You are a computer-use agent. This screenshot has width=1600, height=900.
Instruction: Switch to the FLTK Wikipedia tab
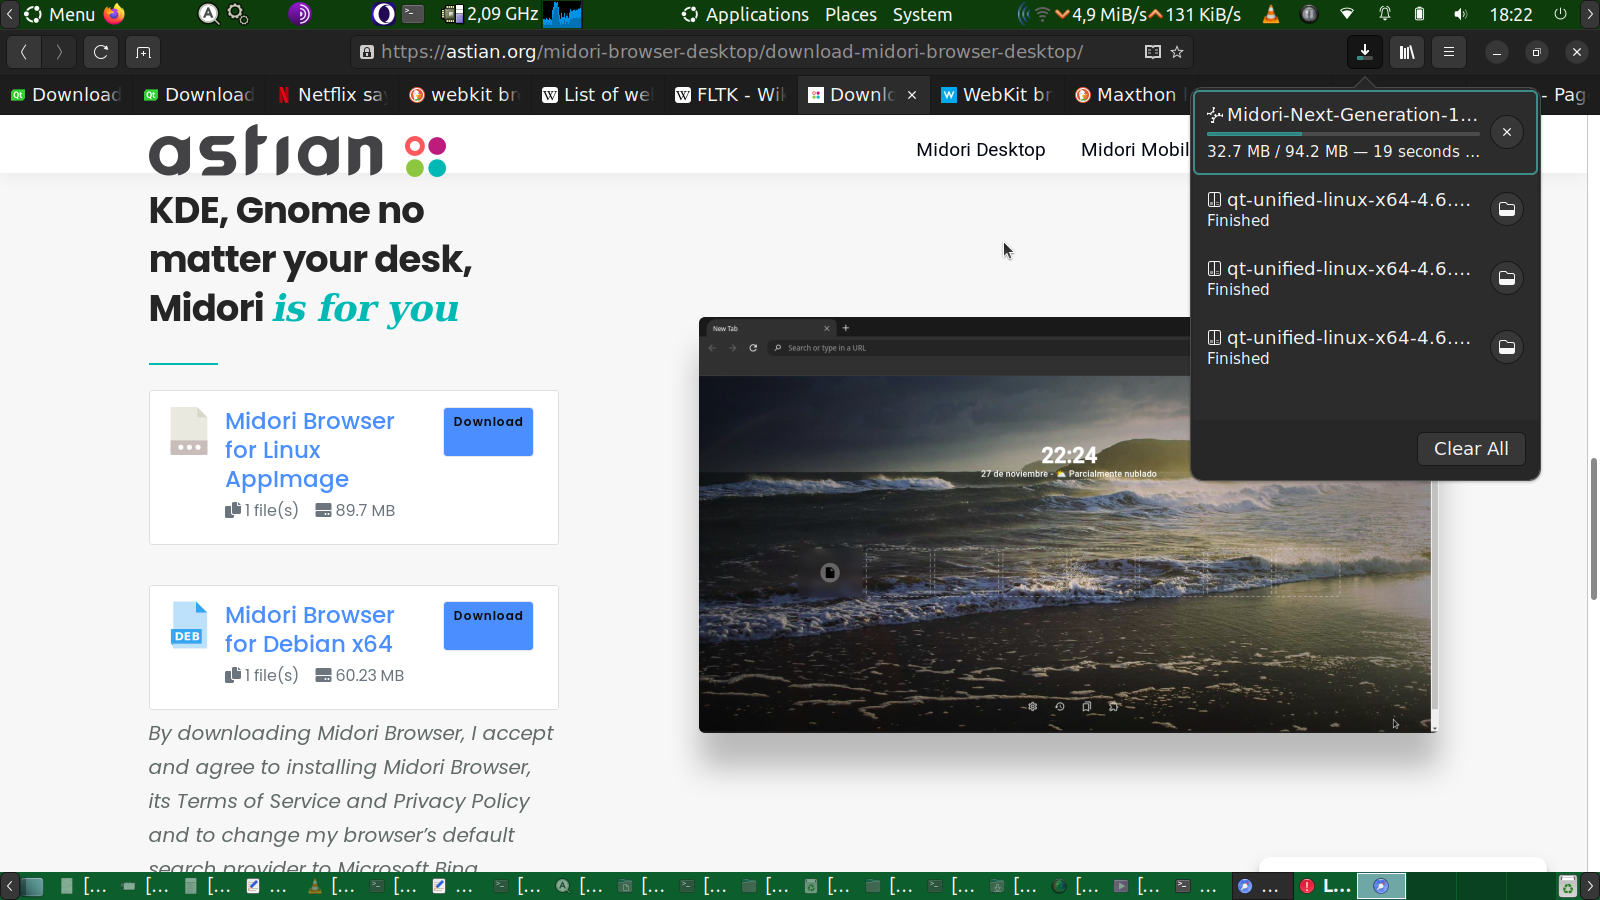[x=731, y=95]
